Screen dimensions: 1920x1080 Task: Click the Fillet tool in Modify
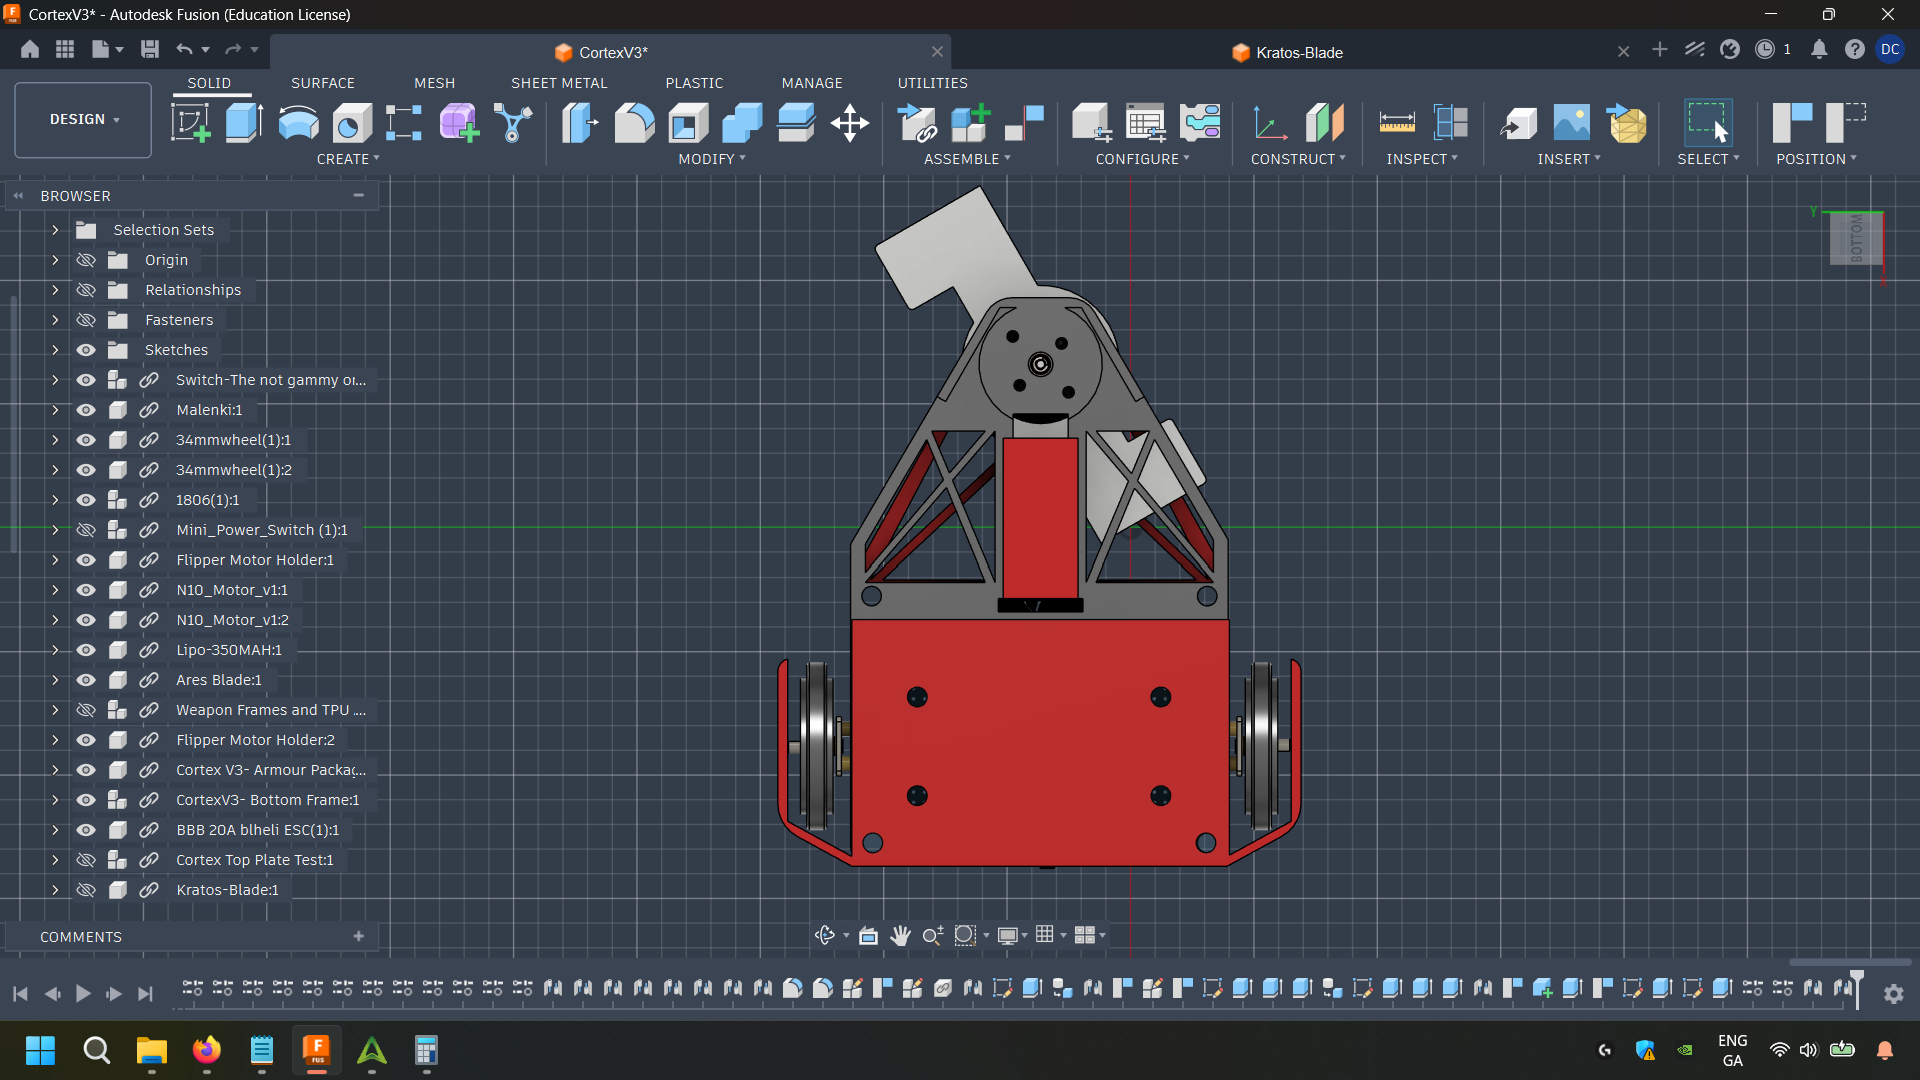coord(634,123)
